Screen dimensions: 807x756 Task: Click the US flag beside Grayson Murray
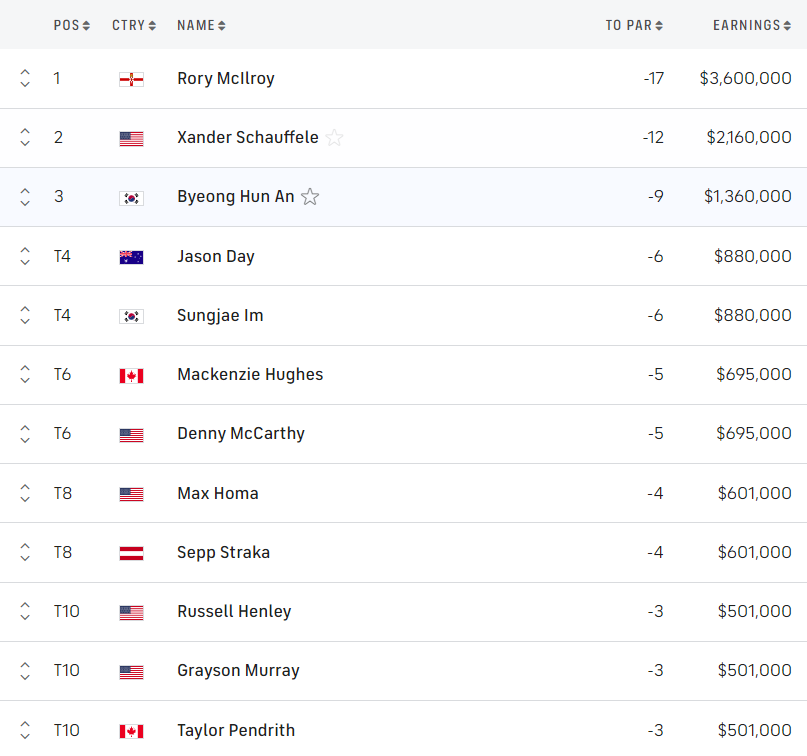(131, 672)
